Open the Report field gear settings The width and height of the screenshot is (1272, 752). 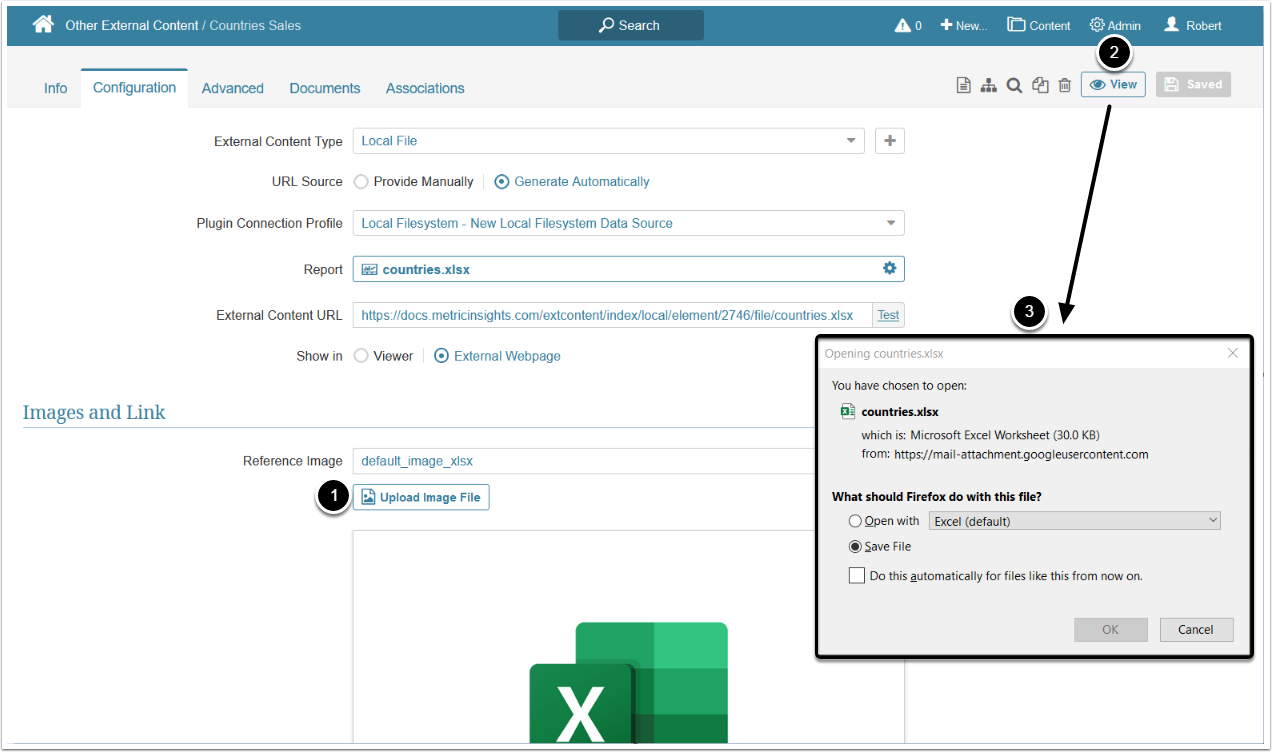[889, 269]
